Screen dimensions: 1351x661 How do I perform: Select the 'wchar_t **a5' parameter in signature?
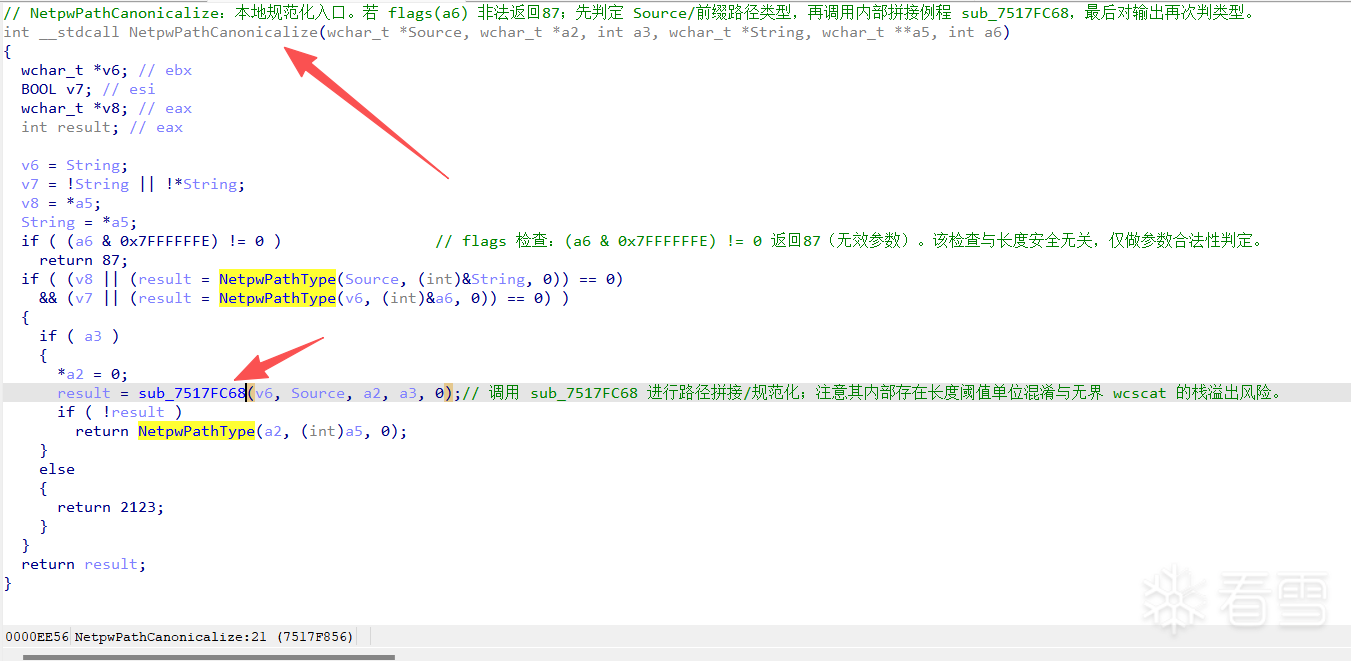[880, 32]
